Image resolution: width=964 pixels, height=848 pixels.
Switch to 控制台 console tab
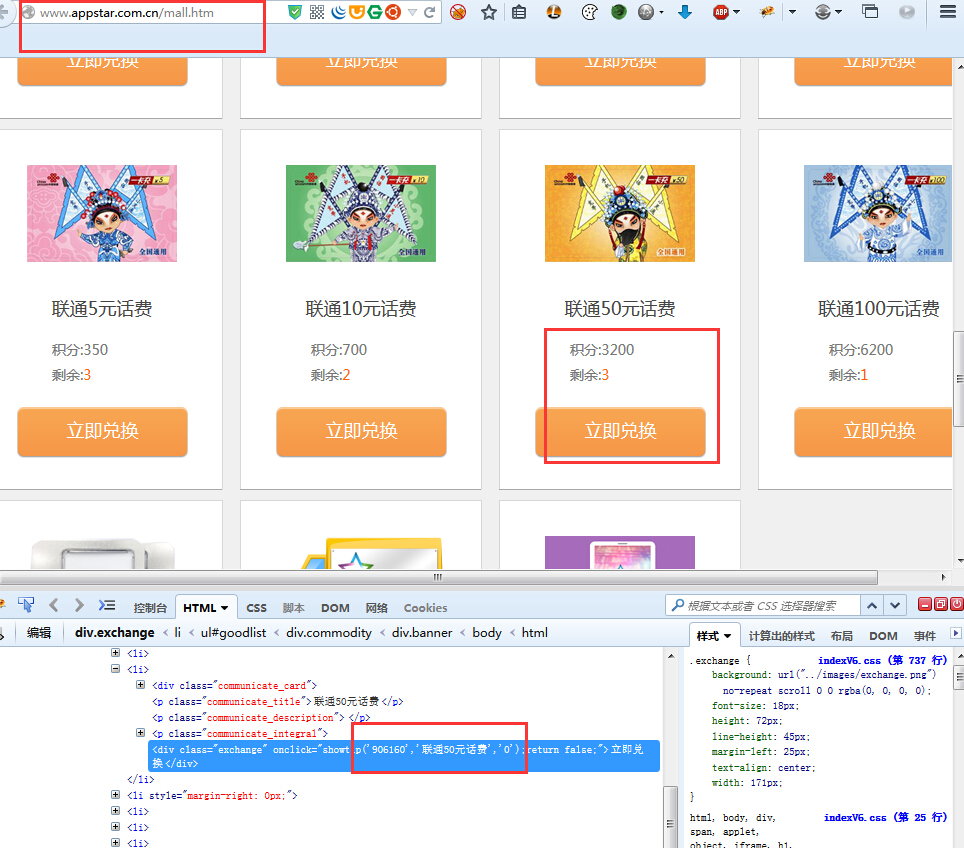pos(150,608)
